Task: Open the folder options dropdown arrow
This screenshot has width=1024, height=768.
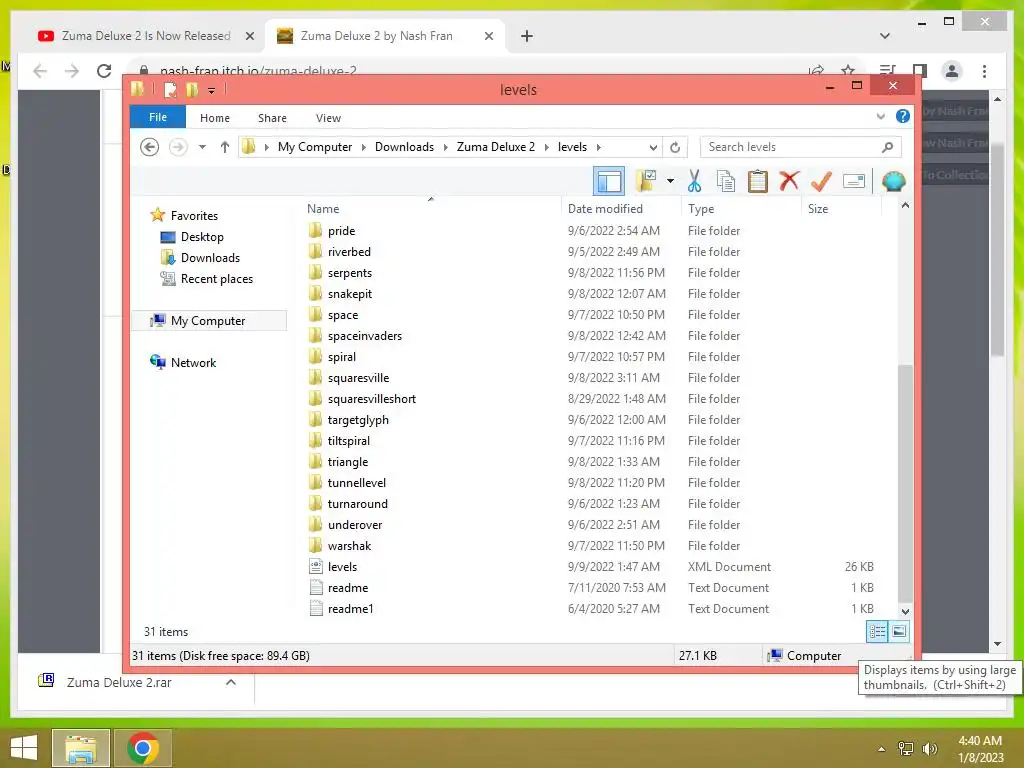Action: click(670, 181)
